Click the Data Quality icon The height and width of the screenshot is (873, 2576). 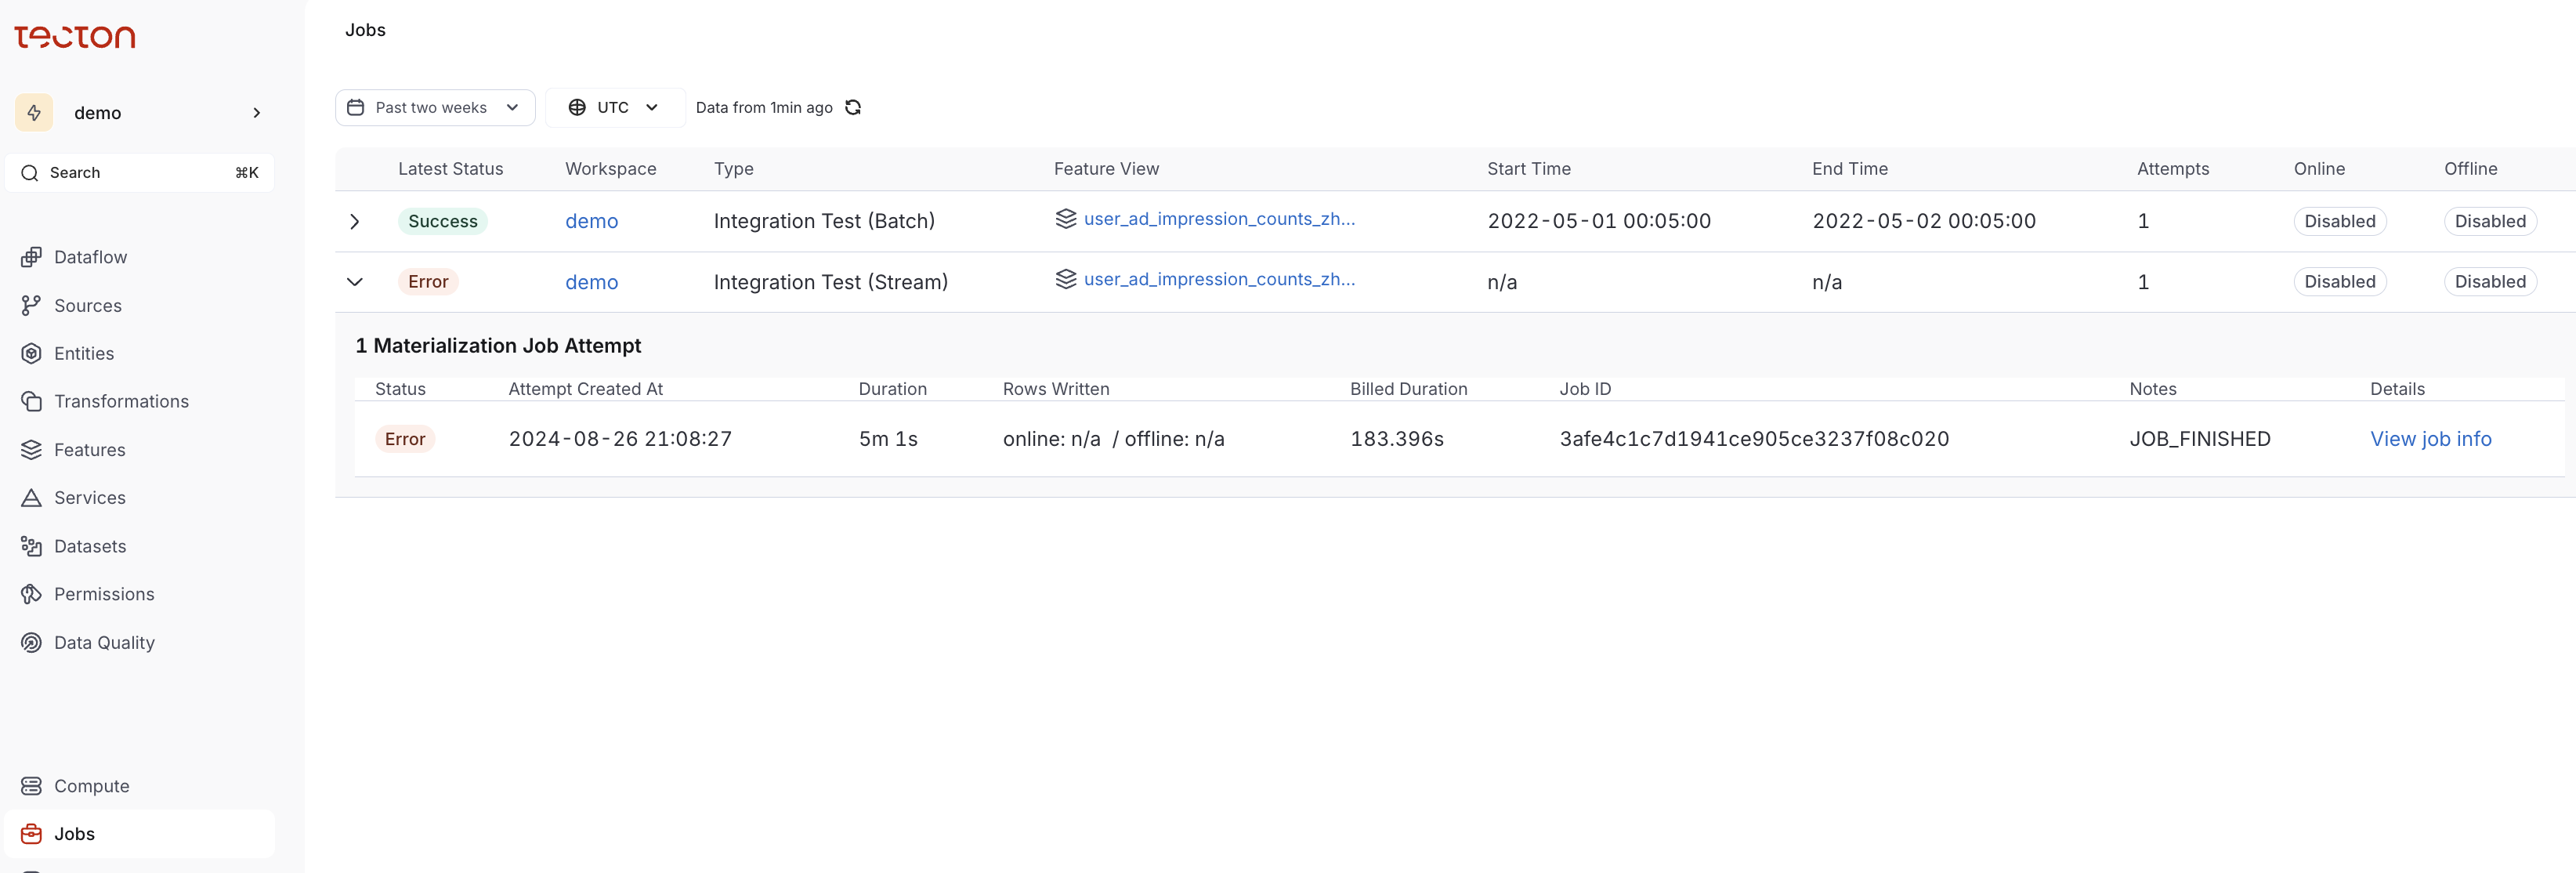[31, 642]
